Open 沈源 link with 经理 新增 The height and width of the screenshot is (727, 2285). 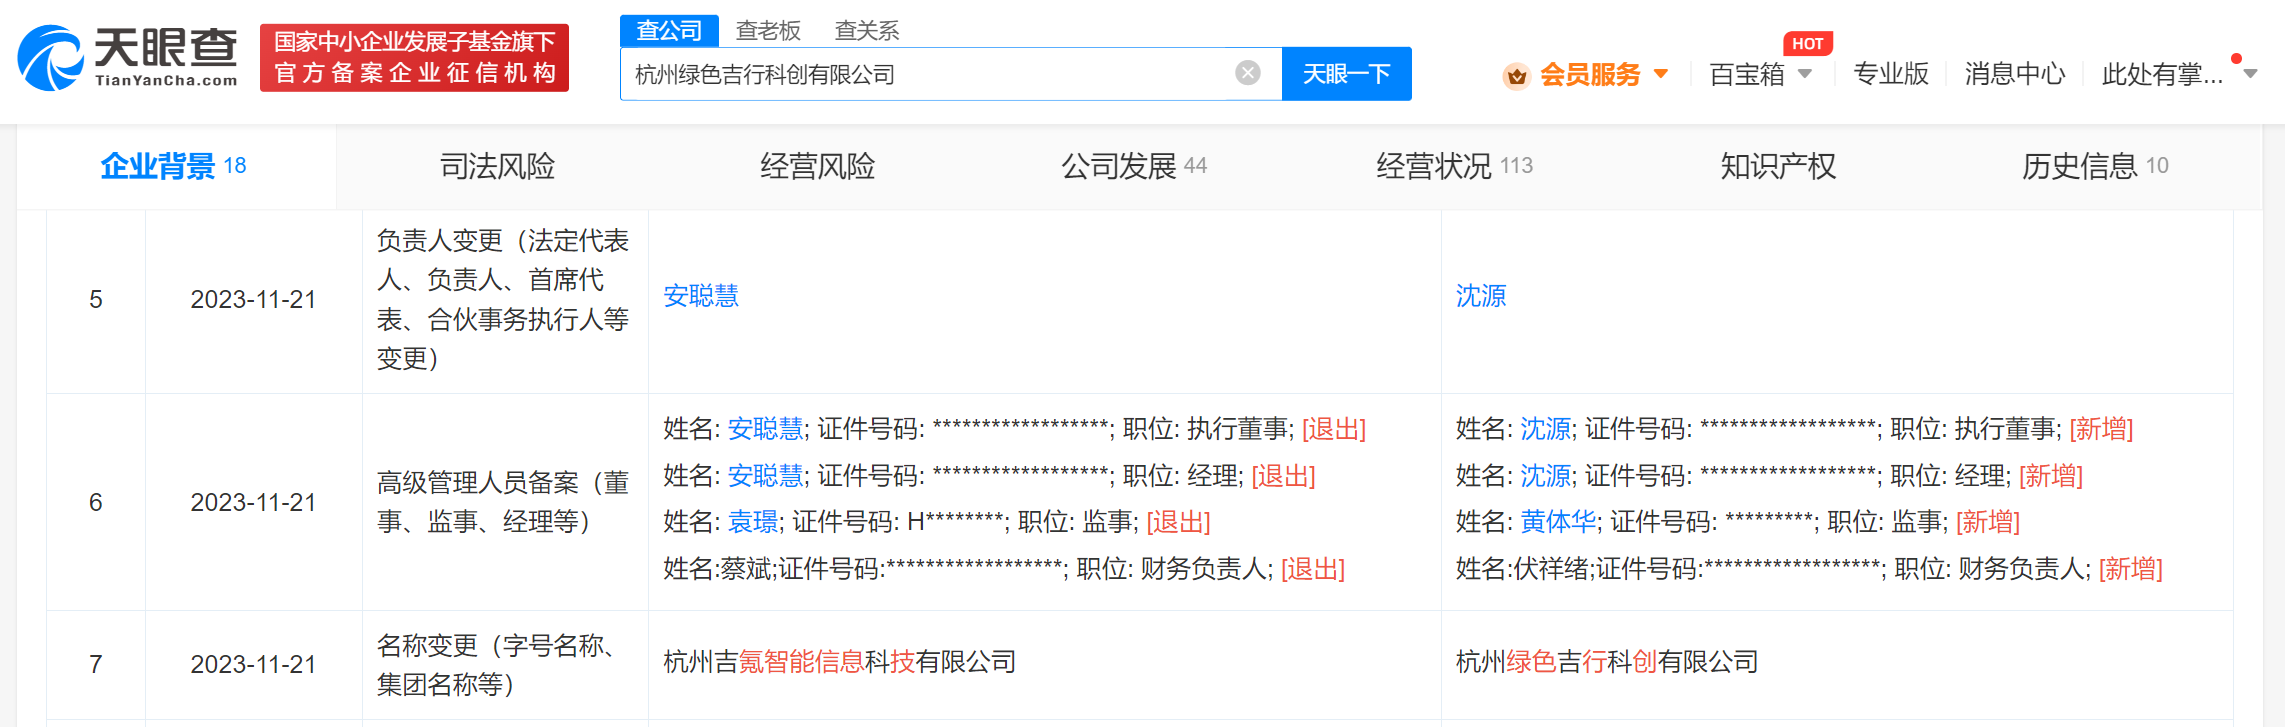[x=1546, y=476]
